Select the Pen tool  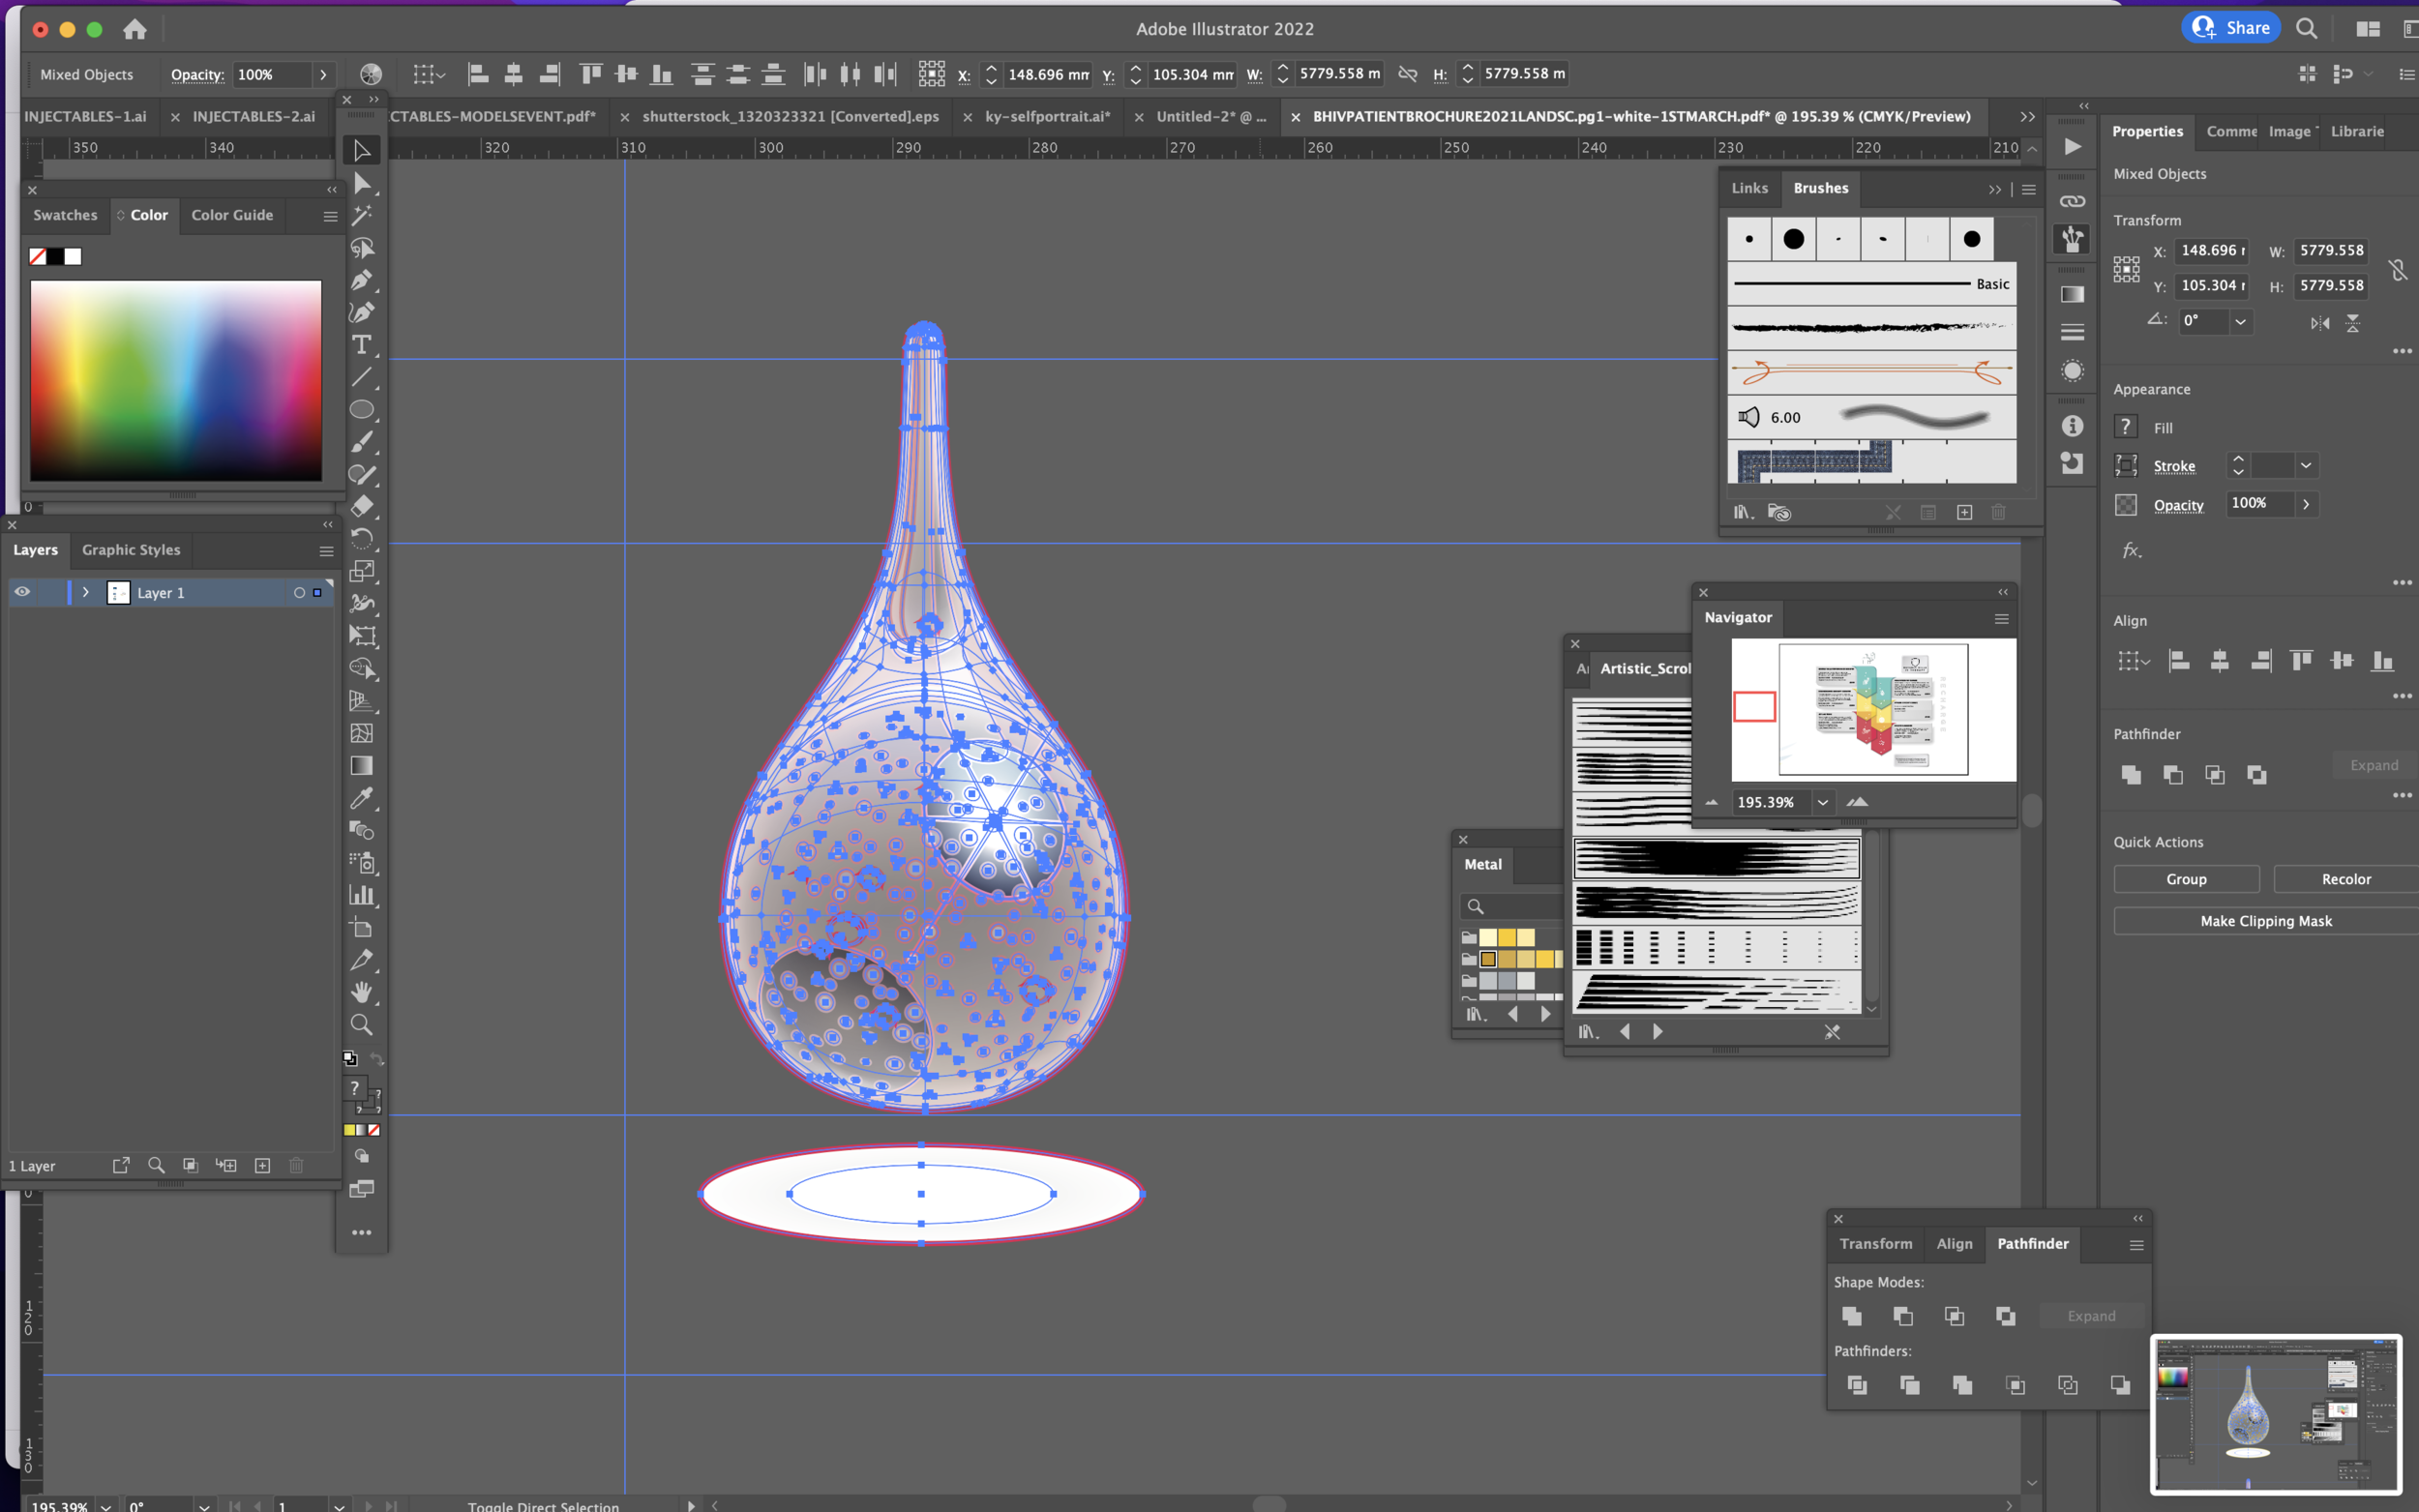[361, 280]
